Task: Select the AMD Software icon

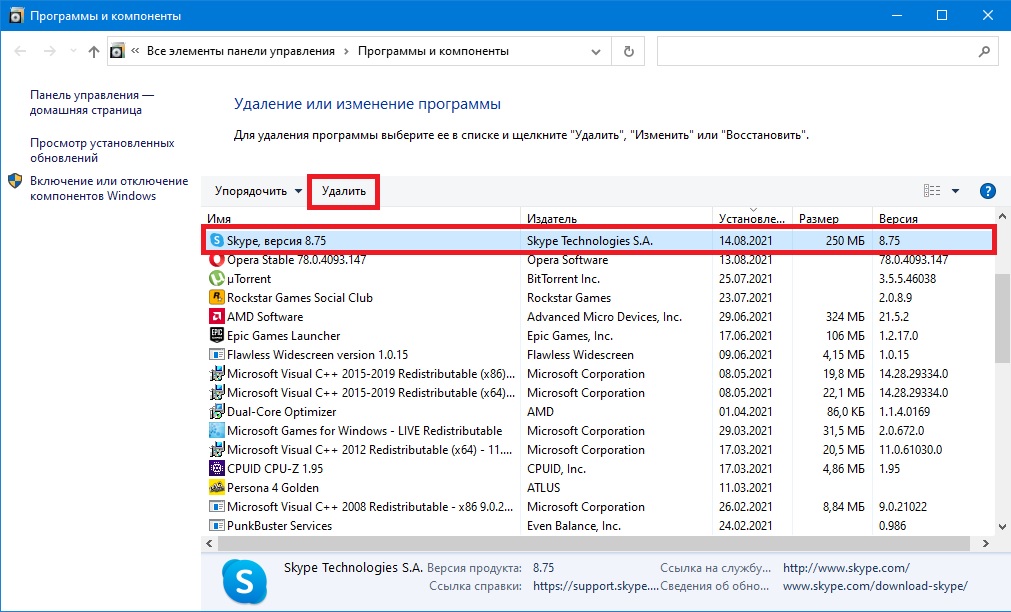Action: point(217,317)
